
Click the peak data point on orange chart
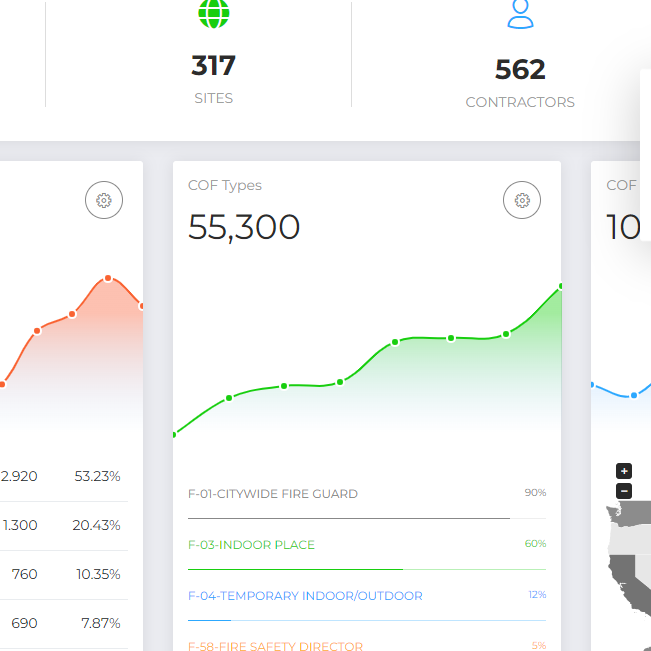[108, 278]
